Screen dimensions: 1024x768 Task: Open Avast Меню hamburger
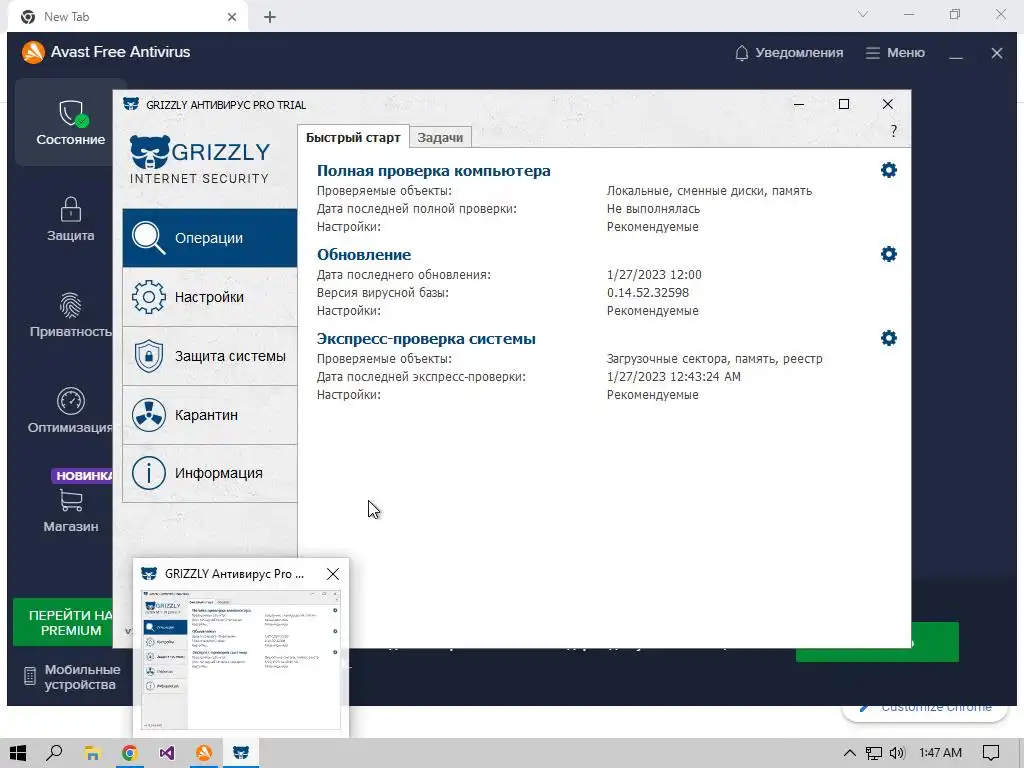tap(895, 53)
